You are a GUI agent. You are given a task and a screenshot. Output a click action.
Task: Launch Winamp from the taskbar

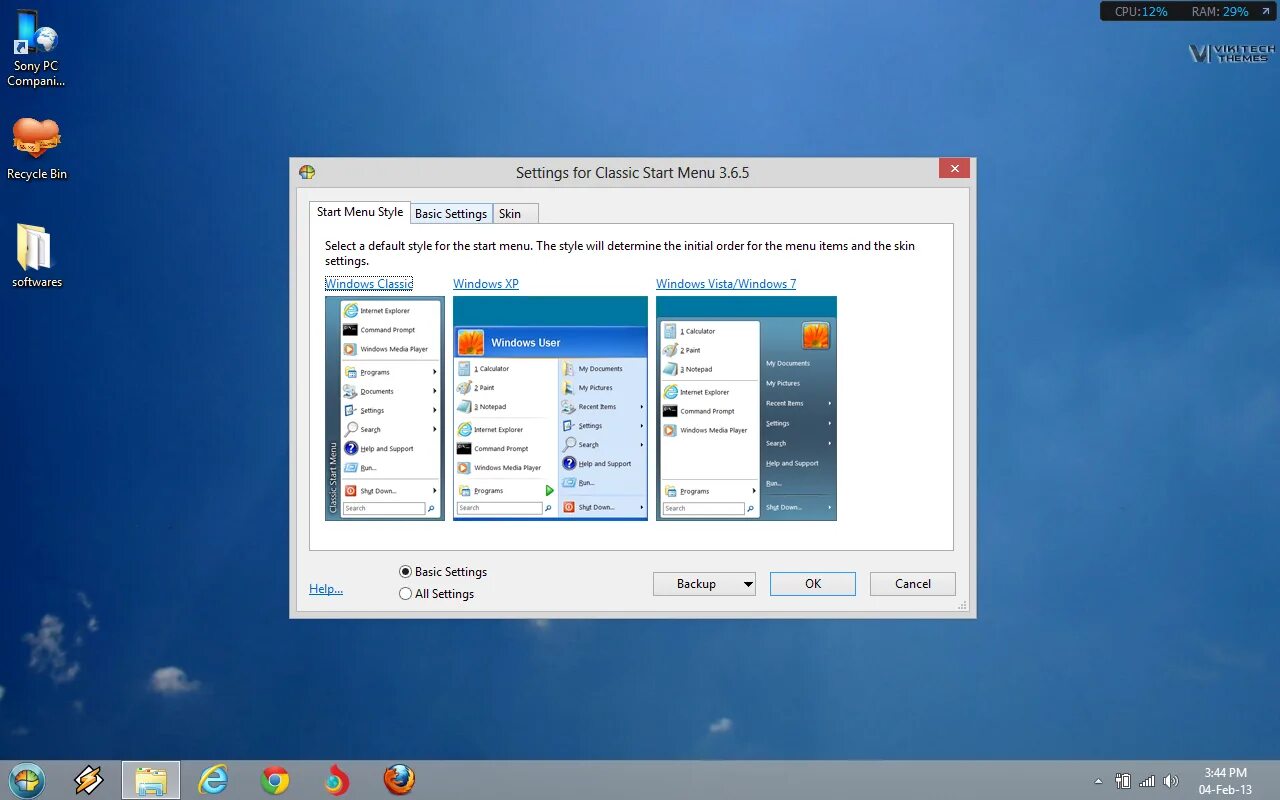point(89,780)
